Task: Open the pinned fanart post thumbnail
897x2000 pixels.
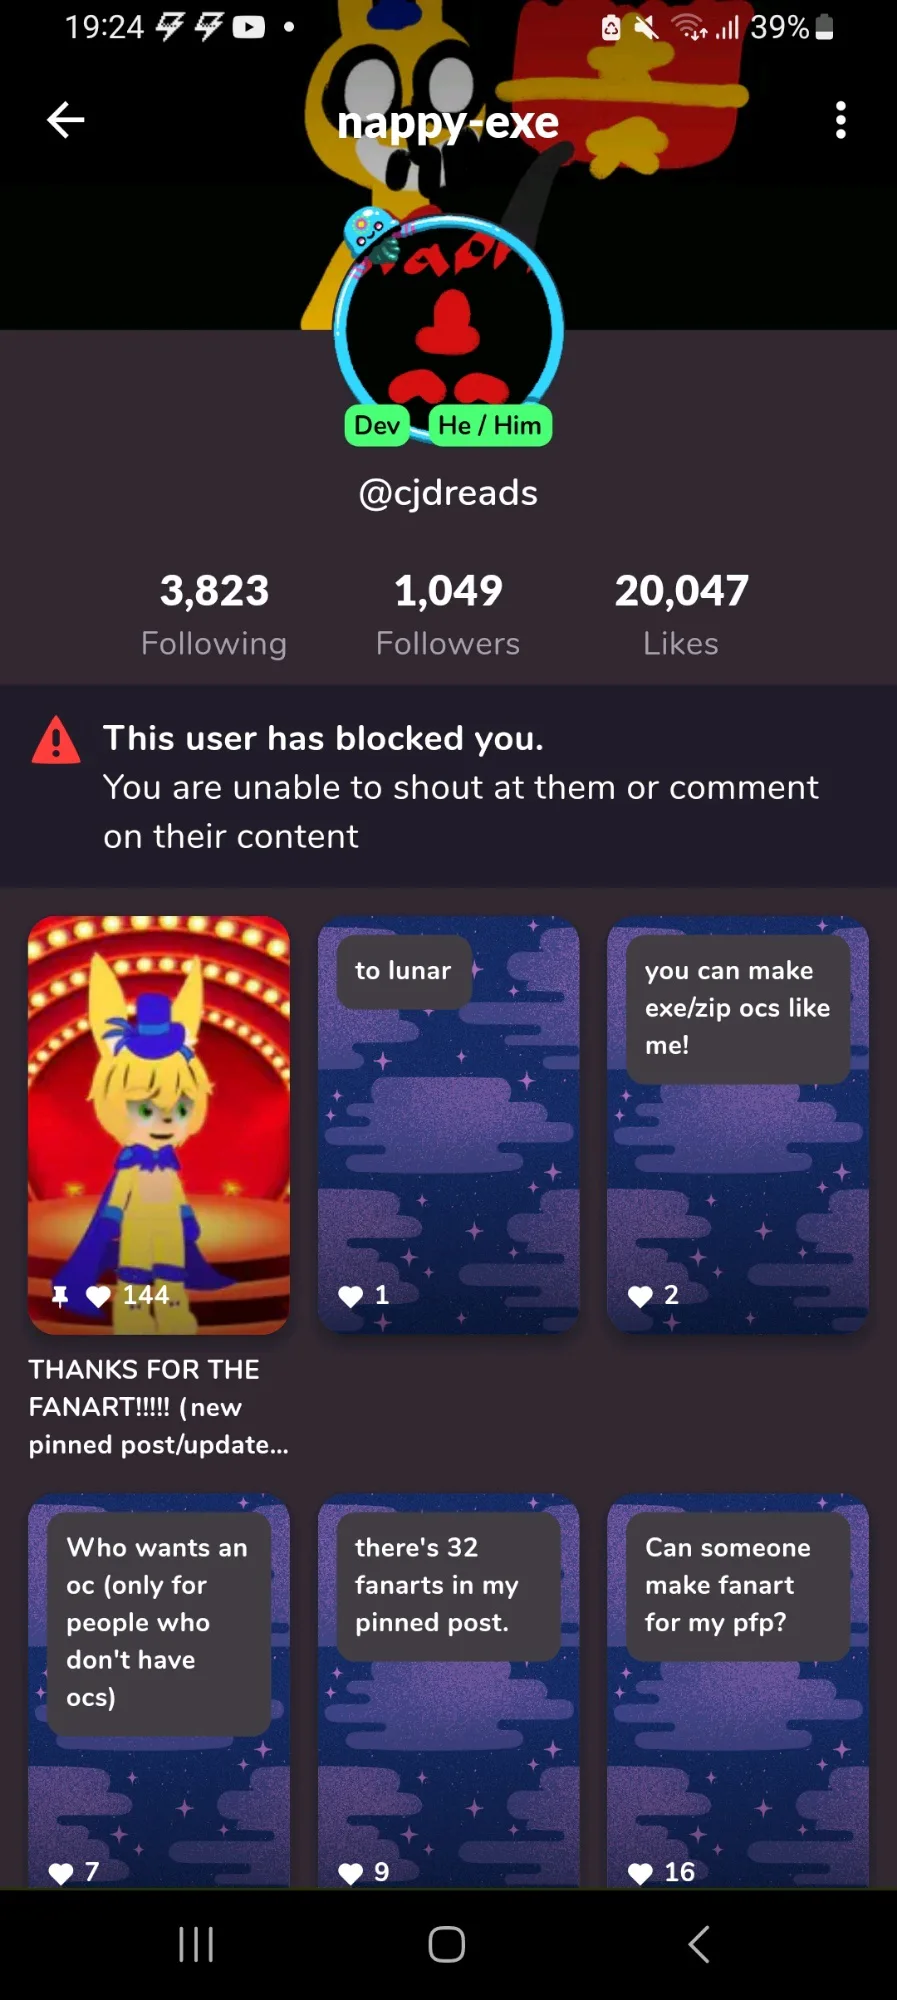Action: [x=159, y=1125]
